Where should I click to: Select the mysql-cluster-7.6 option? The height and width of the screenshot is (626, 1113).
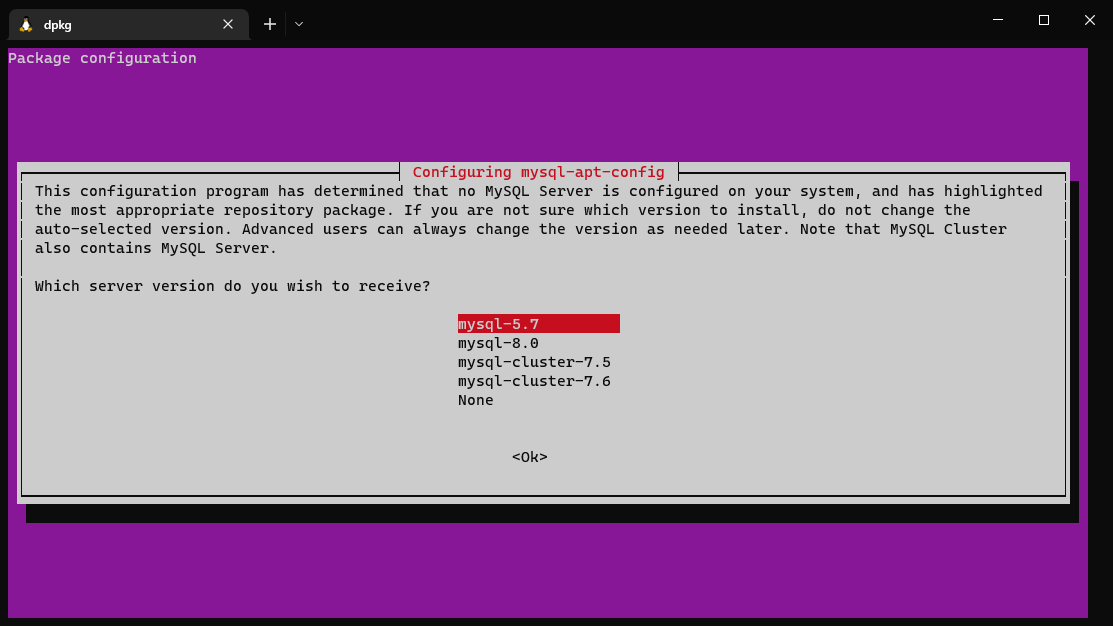(534, 380)
